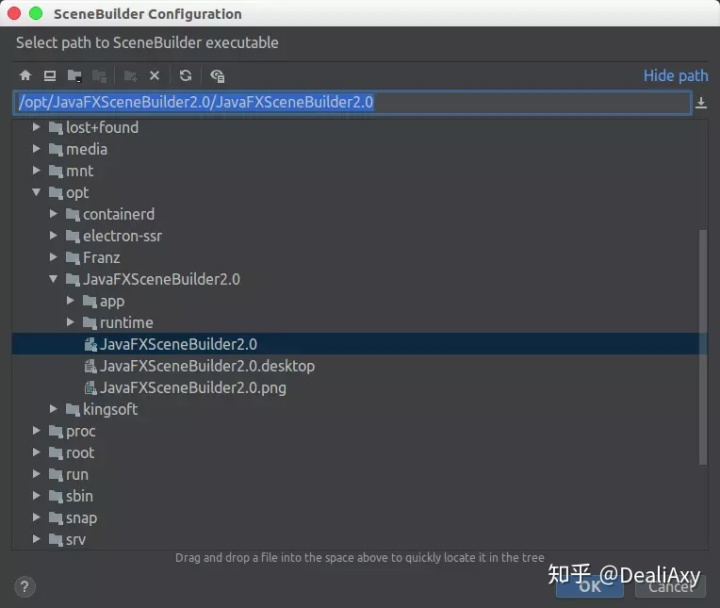This screenshot has height=608, width=720.
Task: Select the srv folder row
Action: (x=359, y=539)
